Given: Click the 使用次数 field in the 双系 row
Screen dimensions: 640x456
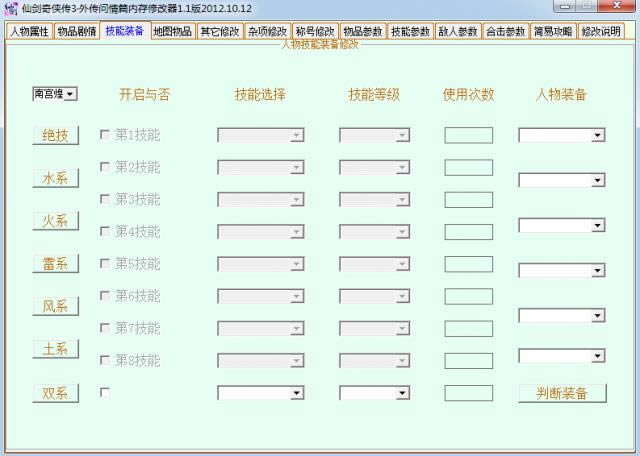Looking at the screenshot, I should pos(469,393).
